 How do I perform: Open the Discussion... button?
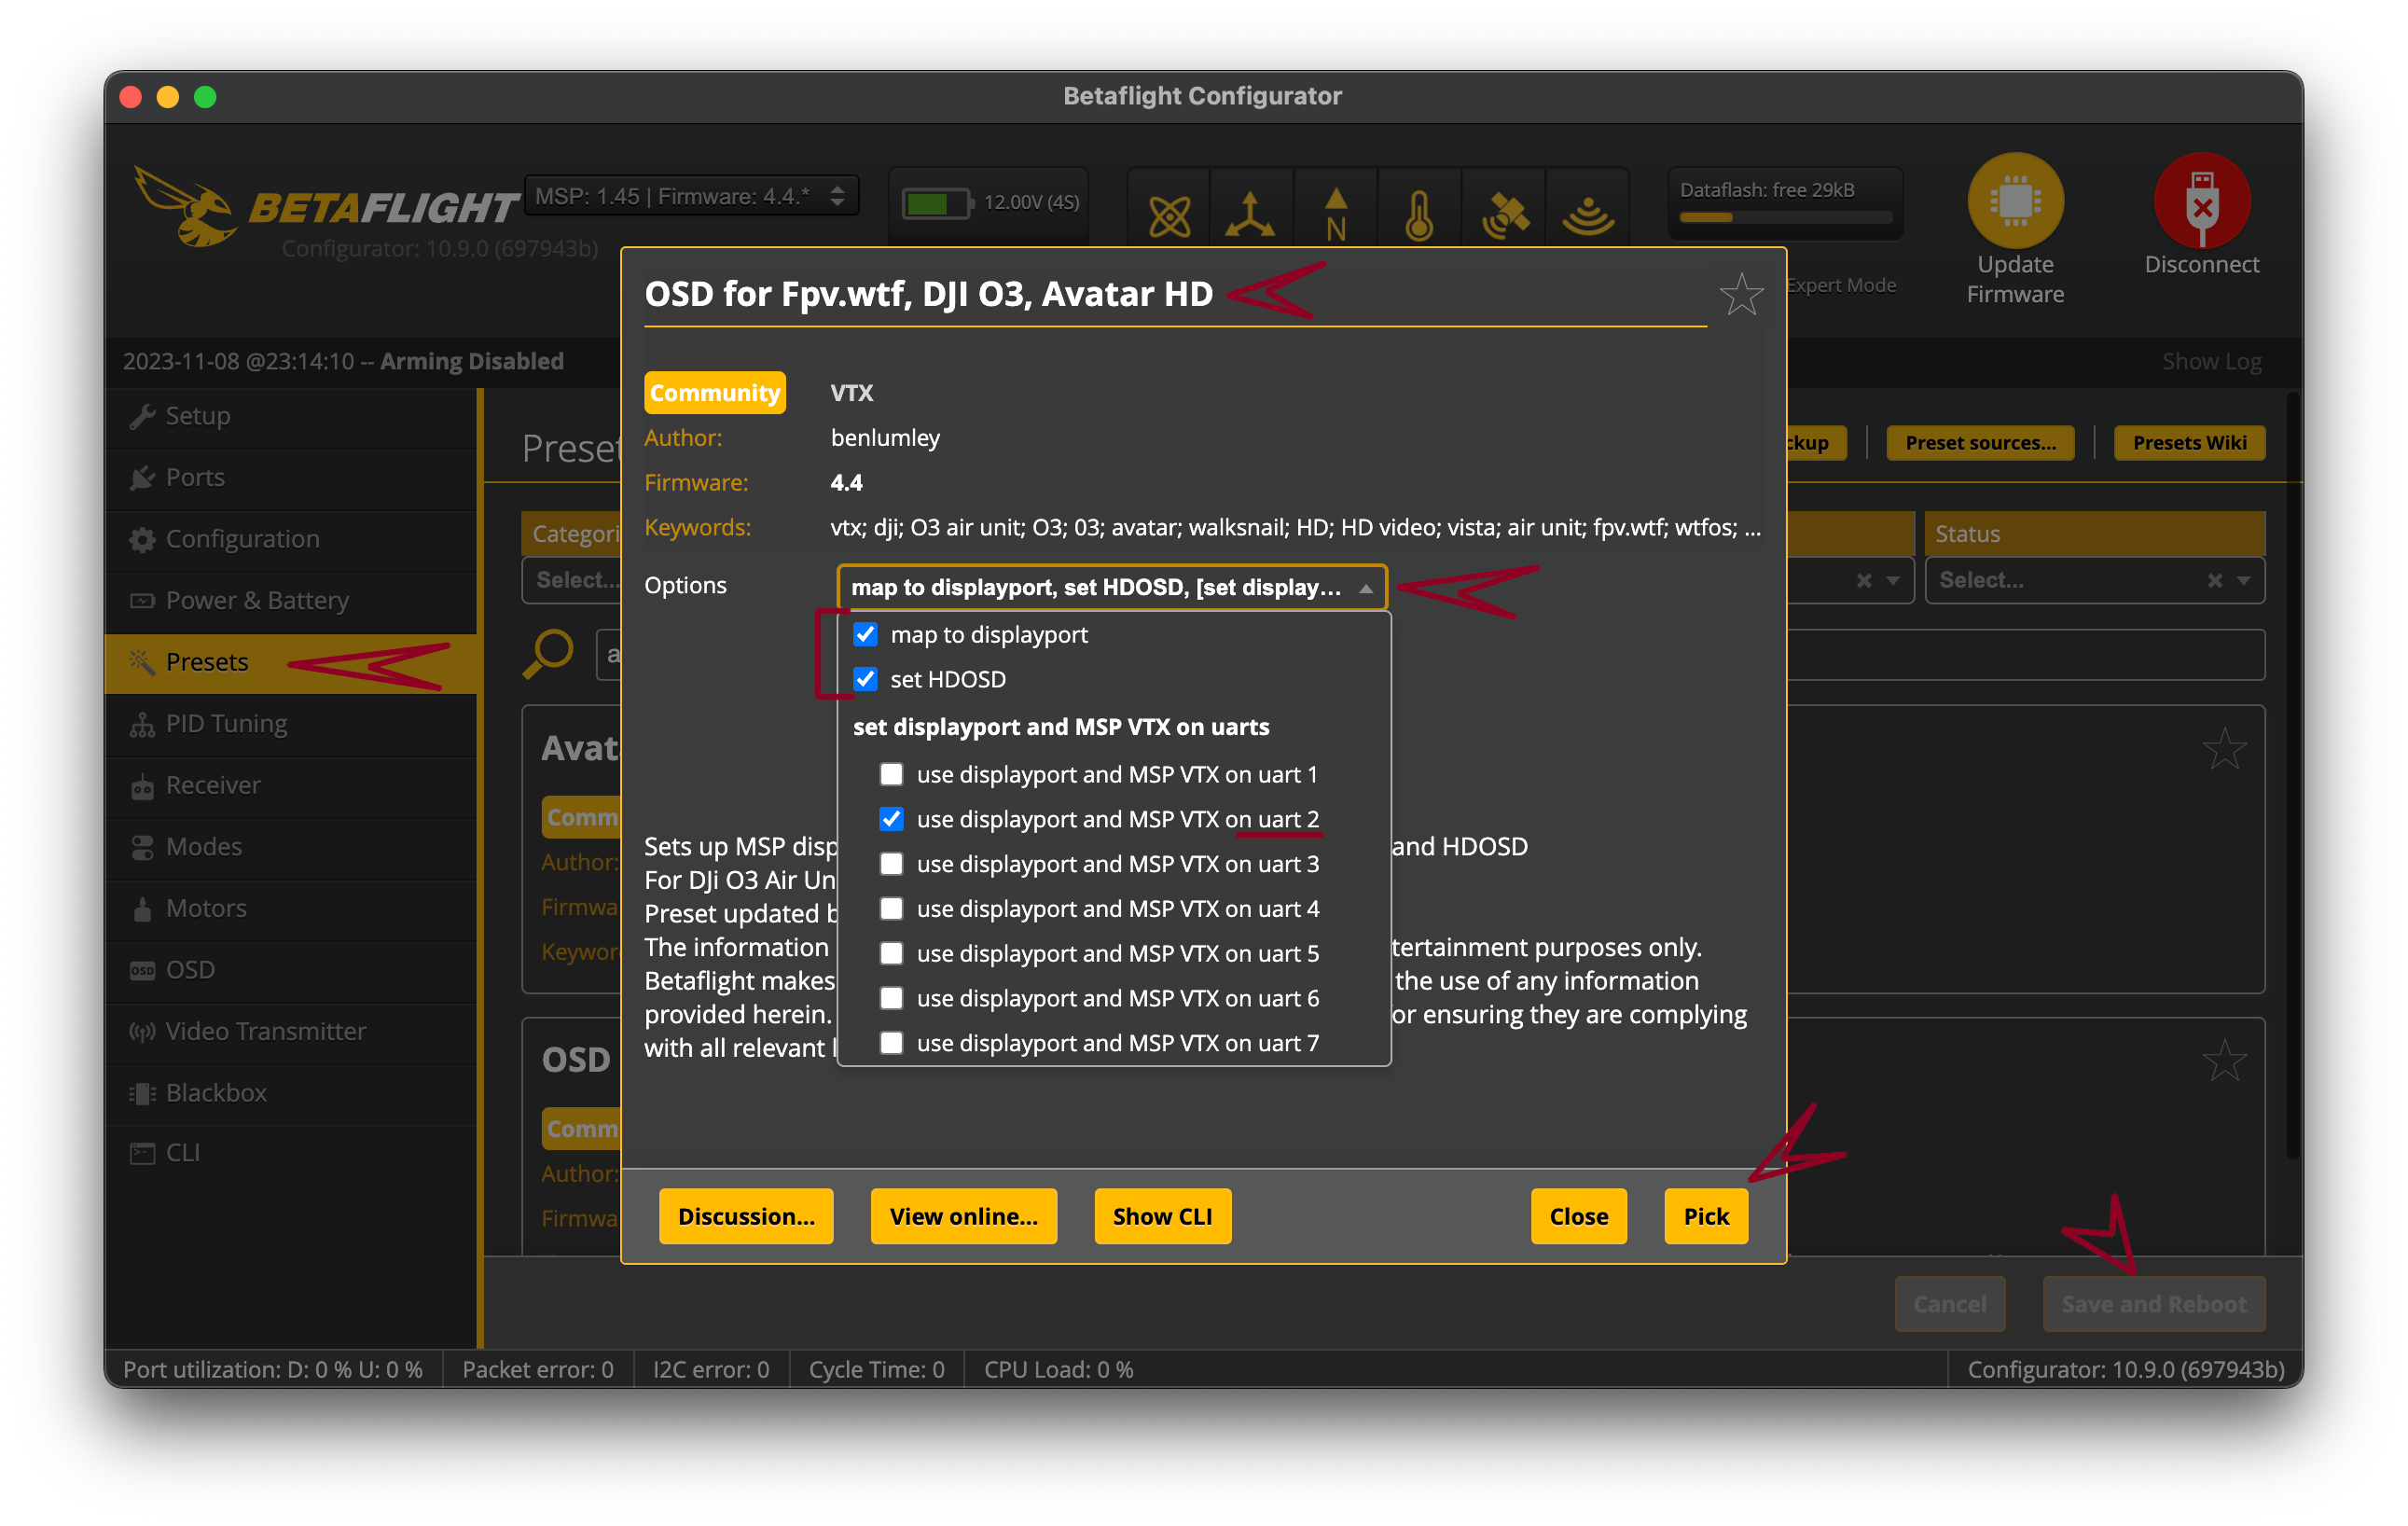pyautogui.click(x=746, y=1218)
